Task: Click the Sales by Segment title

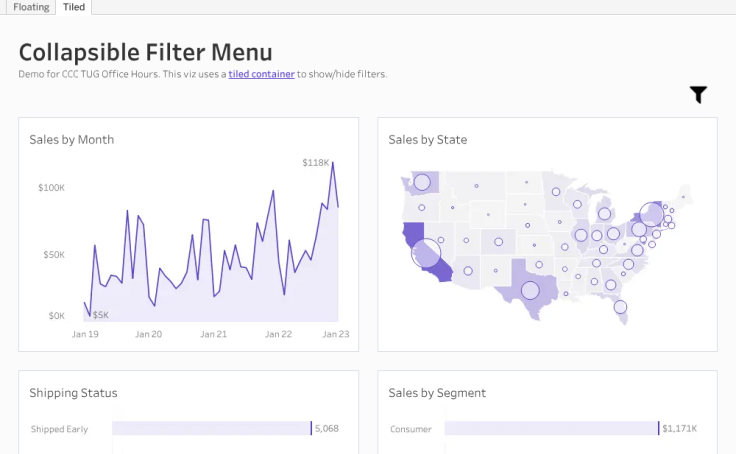Action: (x=437, y=393)
